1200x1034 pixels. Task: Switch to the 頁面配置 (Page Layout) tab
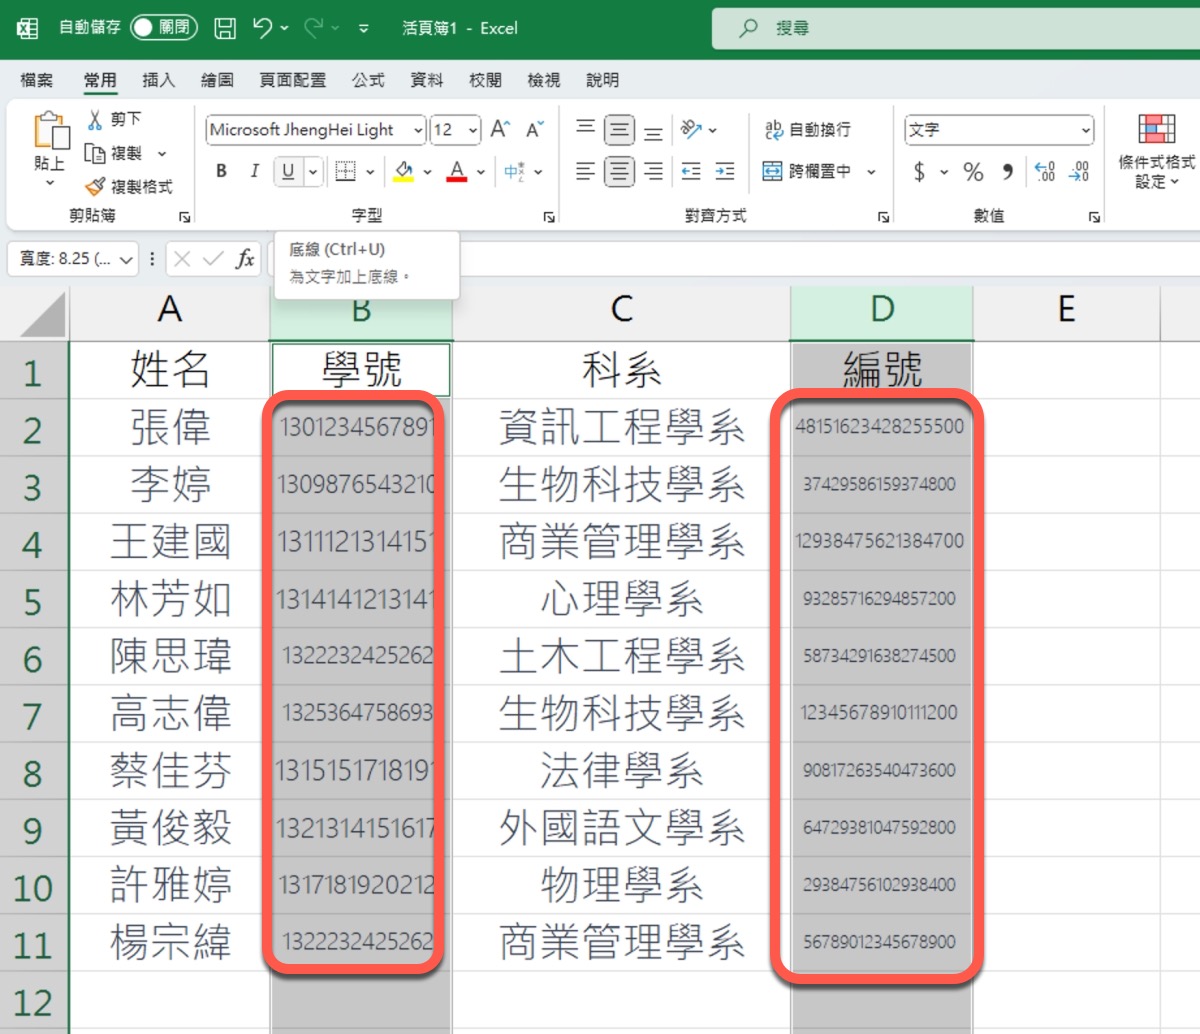point(292,80)
